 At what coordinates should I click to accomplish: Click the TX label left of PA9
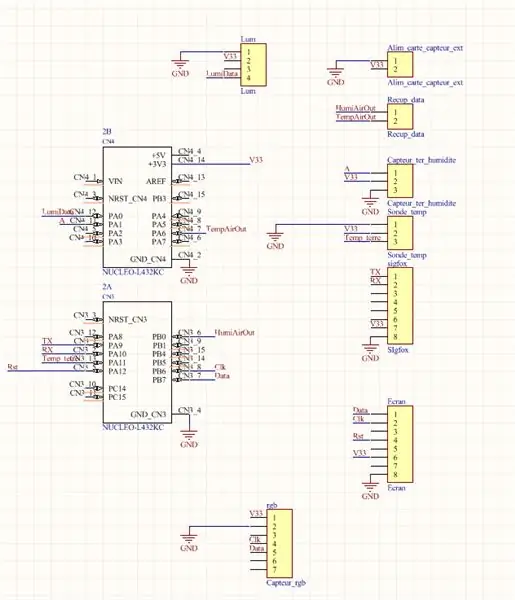[47, 341]
